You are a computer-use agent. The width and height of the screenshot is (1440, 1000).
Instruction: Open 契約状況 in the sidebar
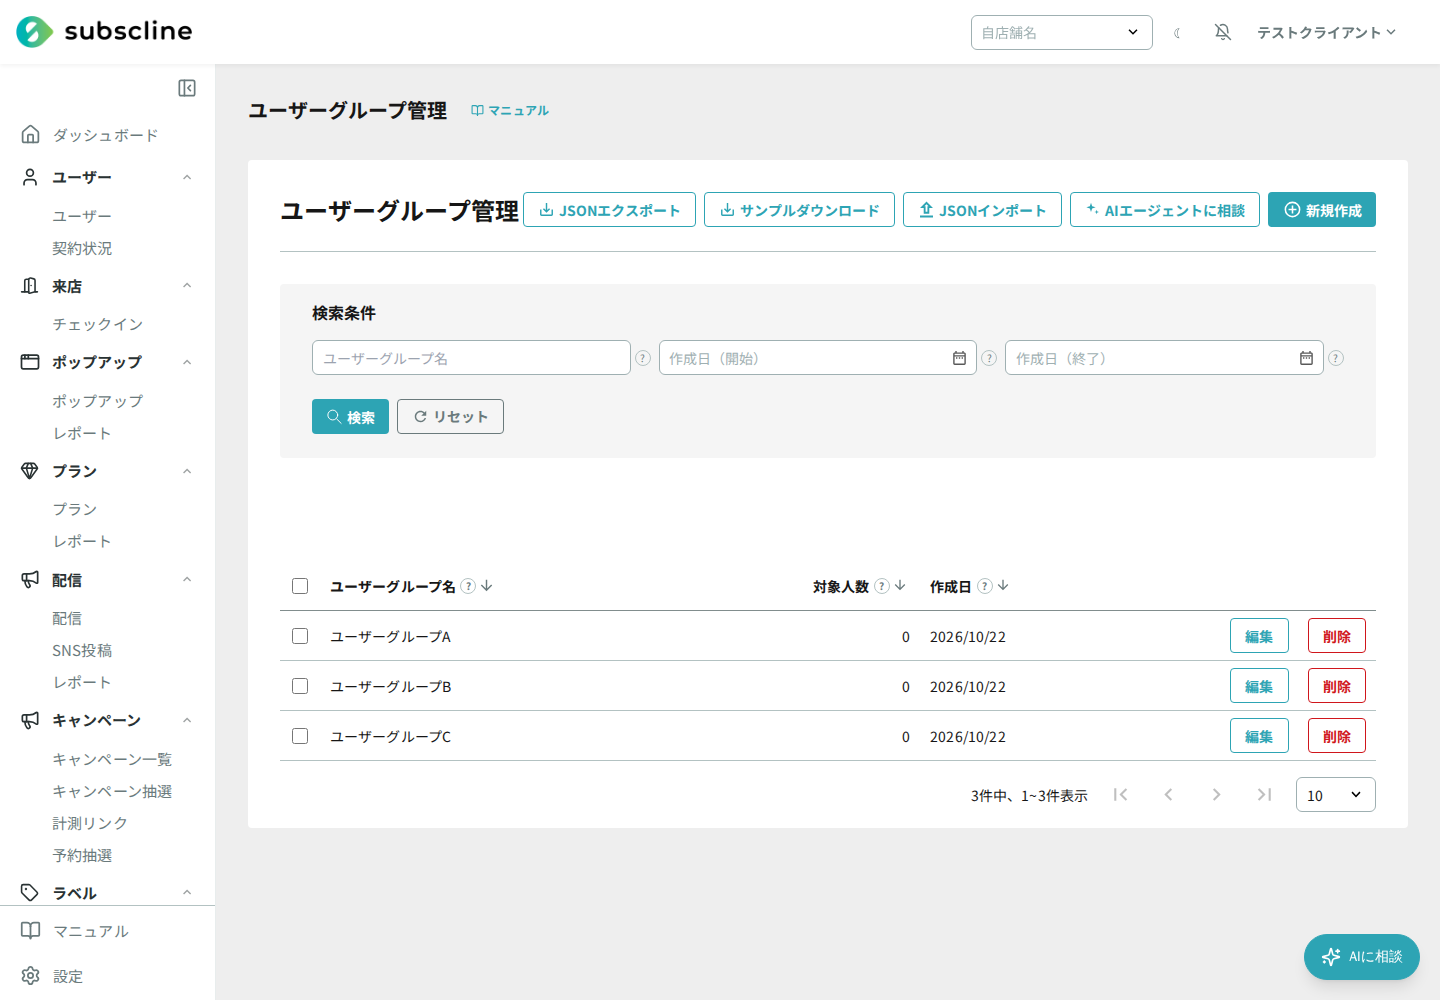click(82, 248)
